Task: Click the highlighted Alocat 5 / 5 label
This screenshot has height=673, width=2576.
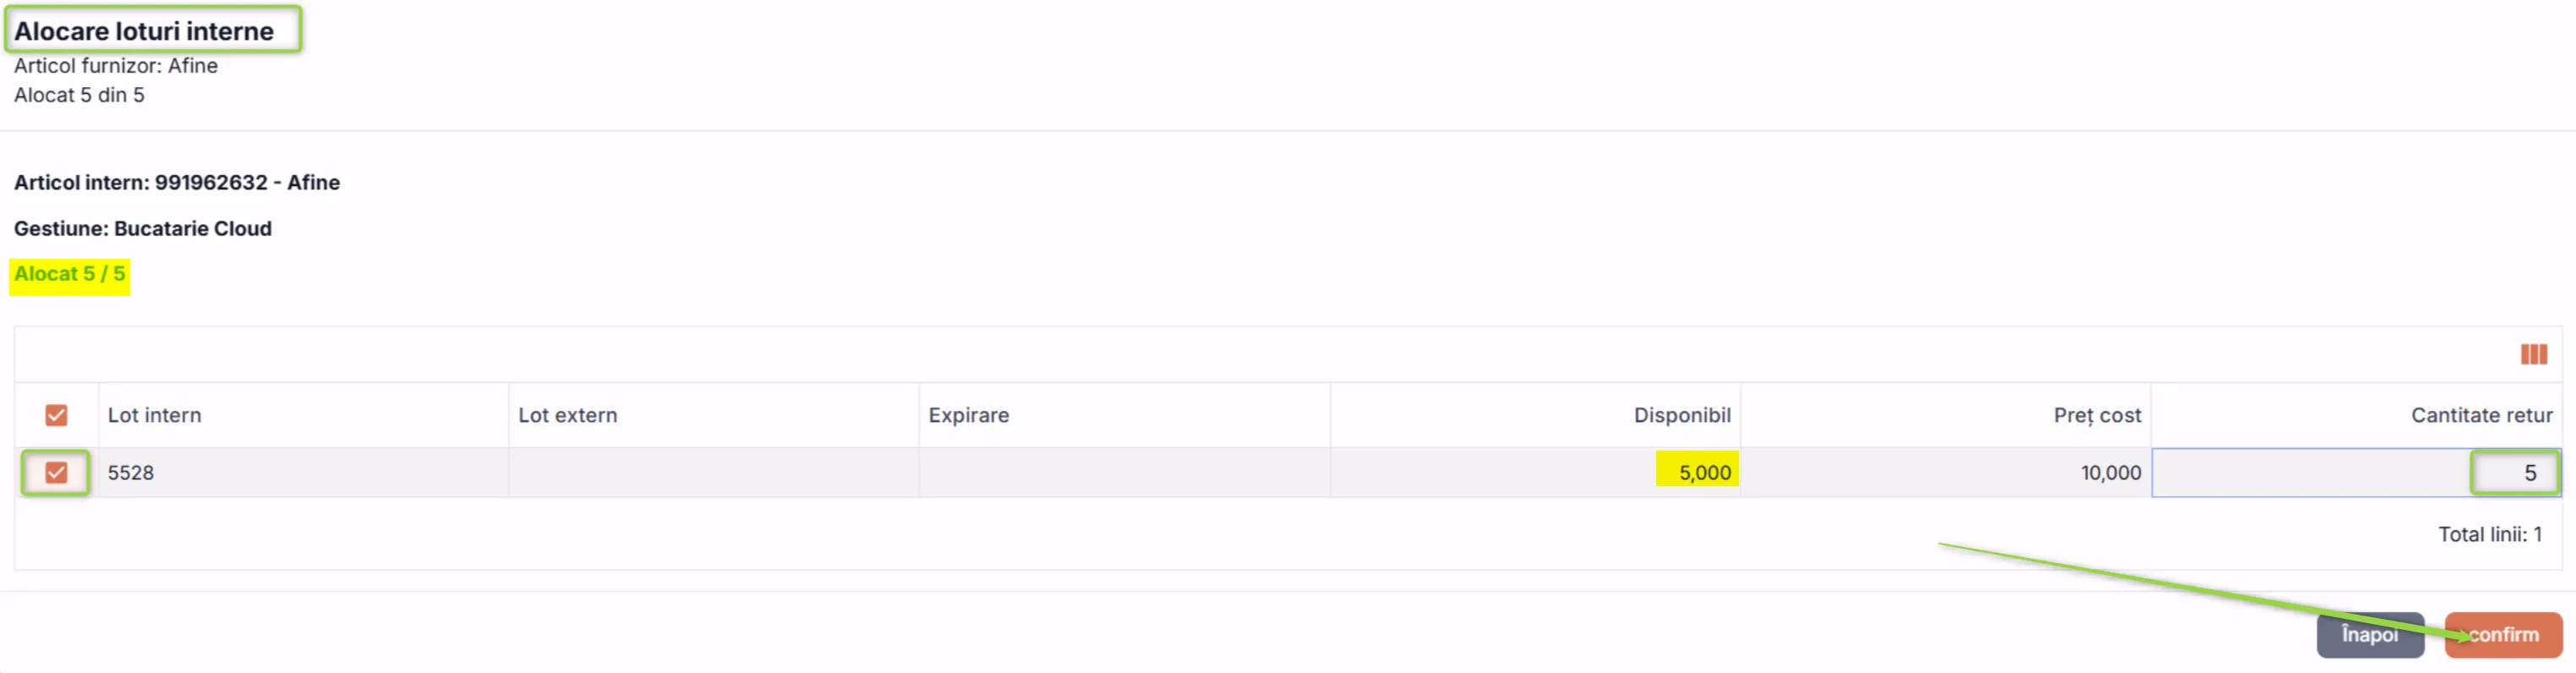Action: tap(70, 274)
